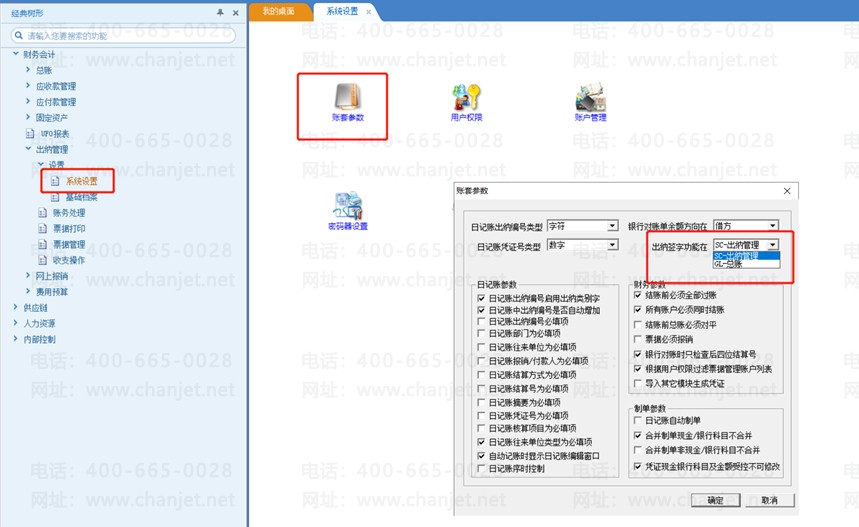Open 基础档案 in the tree
Image resolution: width=859 pixels, height=527 pixels.
(82, 197)
